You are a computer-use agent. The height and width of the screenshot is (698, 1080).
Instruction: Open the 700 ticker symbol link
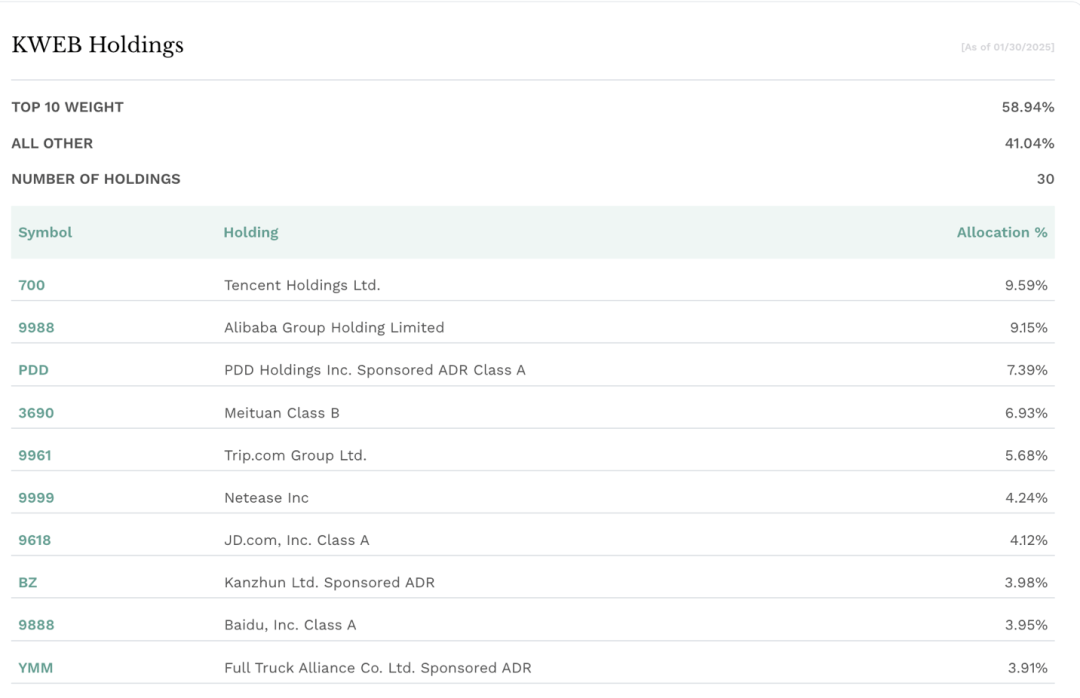pos(32,285)
